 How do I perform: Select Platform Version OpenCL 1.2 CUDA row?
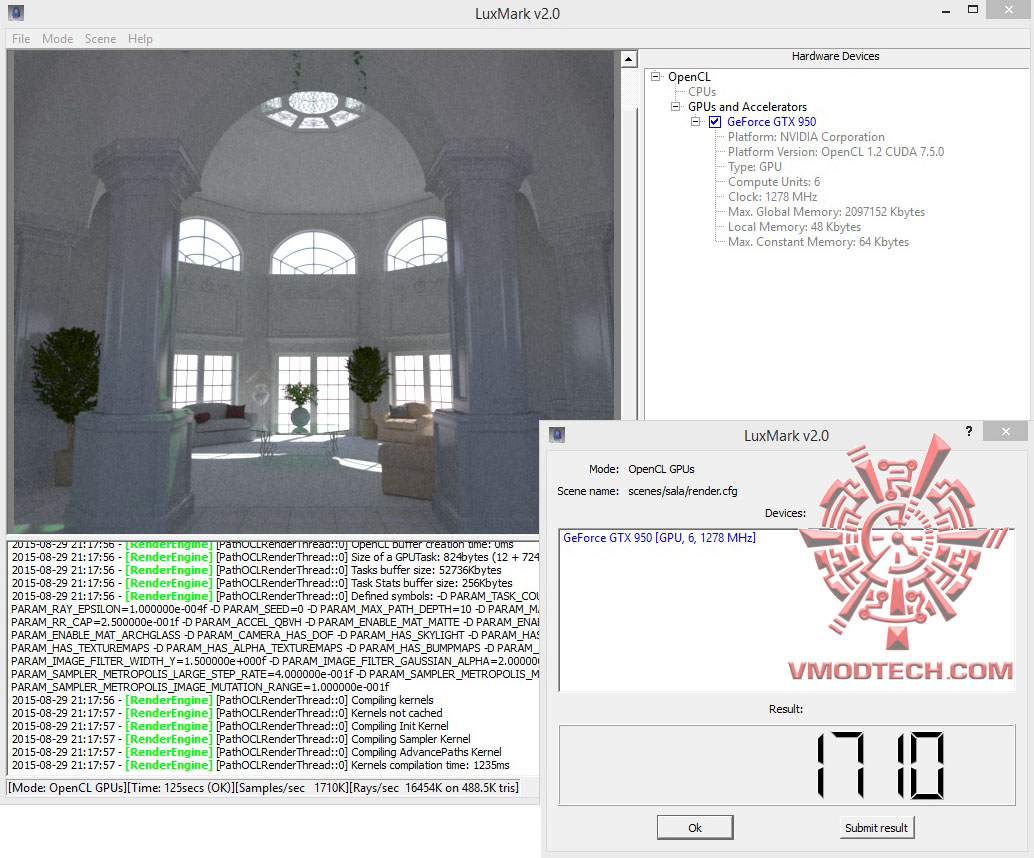[x=836, y=152]
